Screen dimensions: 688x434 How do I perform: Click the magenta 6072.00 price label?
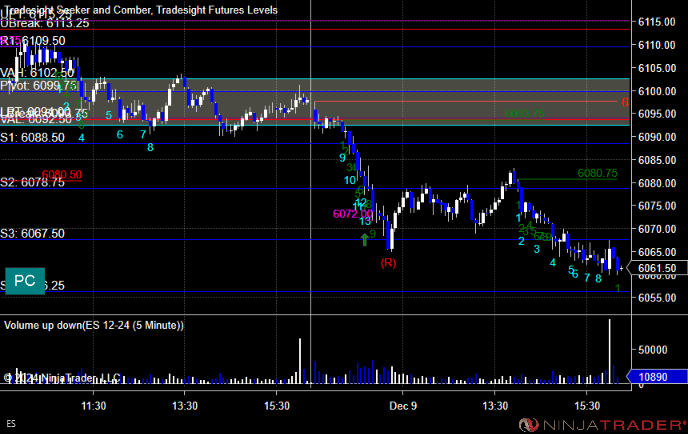click(353, 214)
